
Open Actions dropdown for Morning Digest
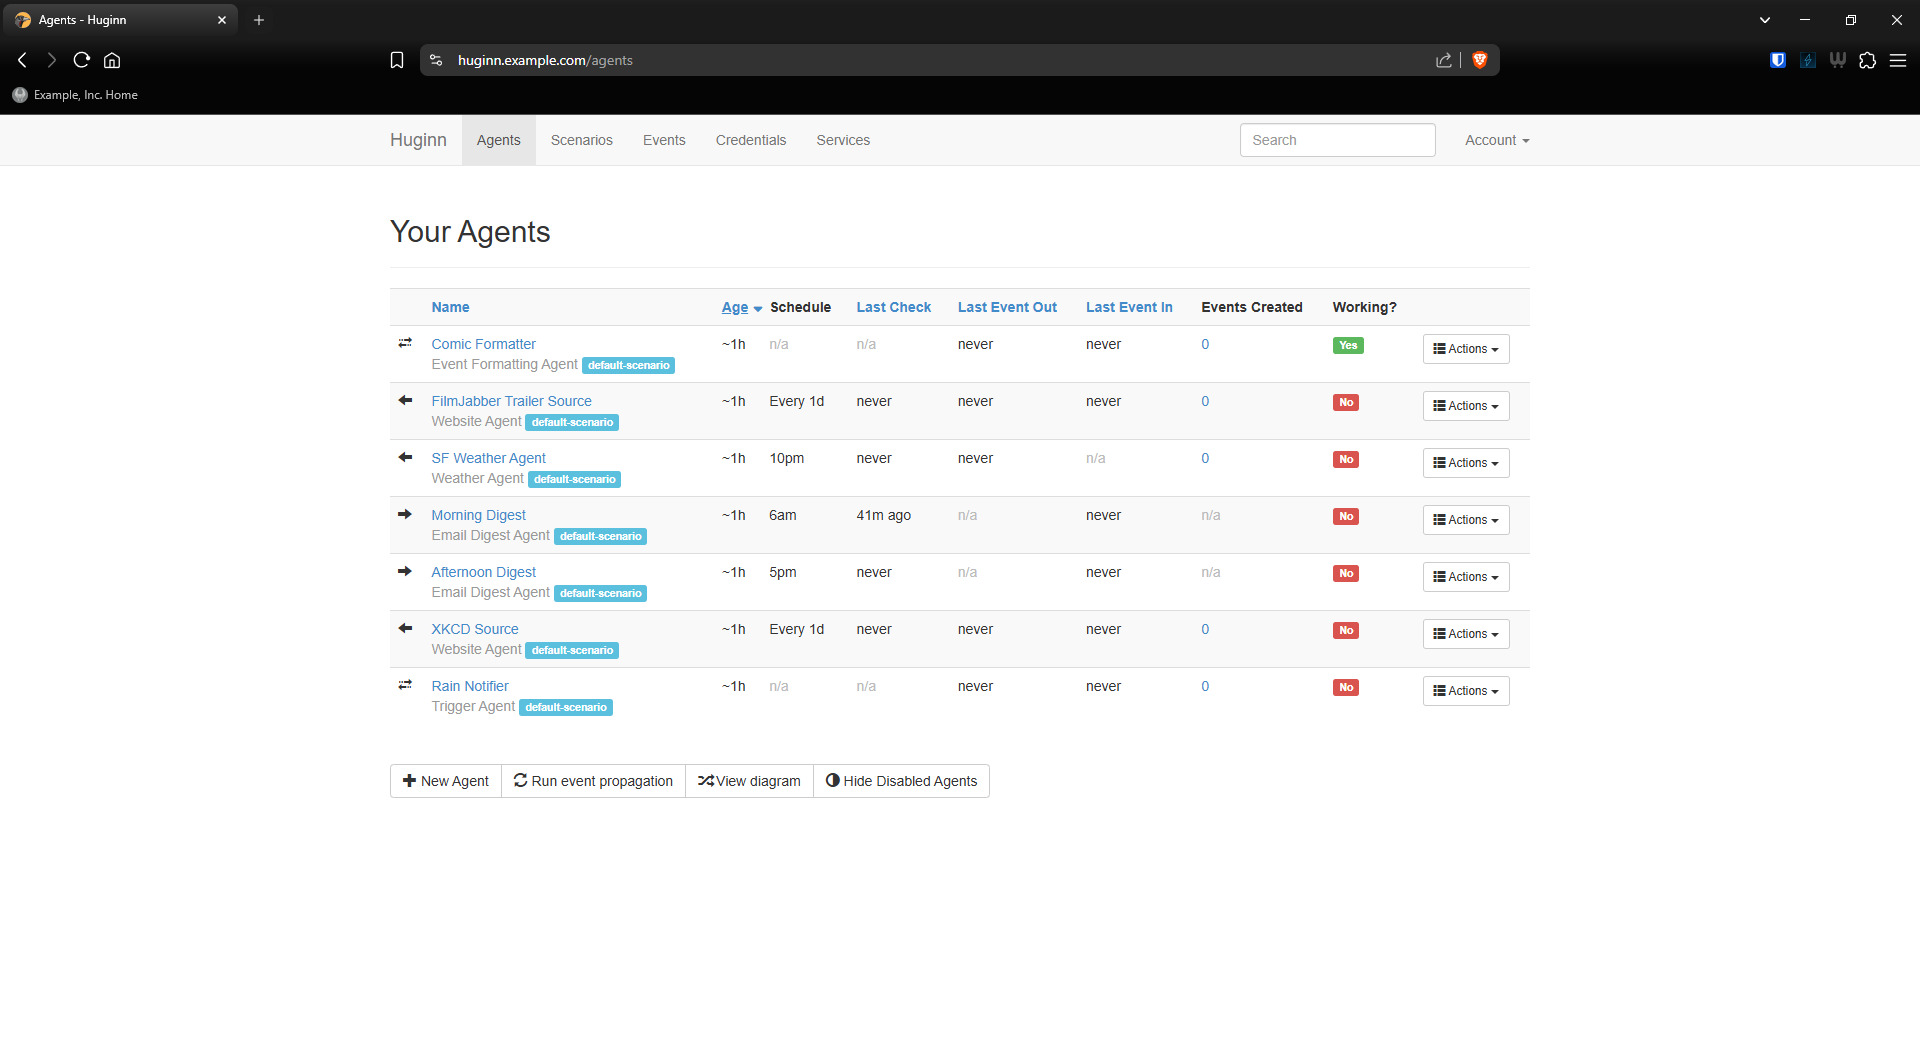pos(1465,520)
